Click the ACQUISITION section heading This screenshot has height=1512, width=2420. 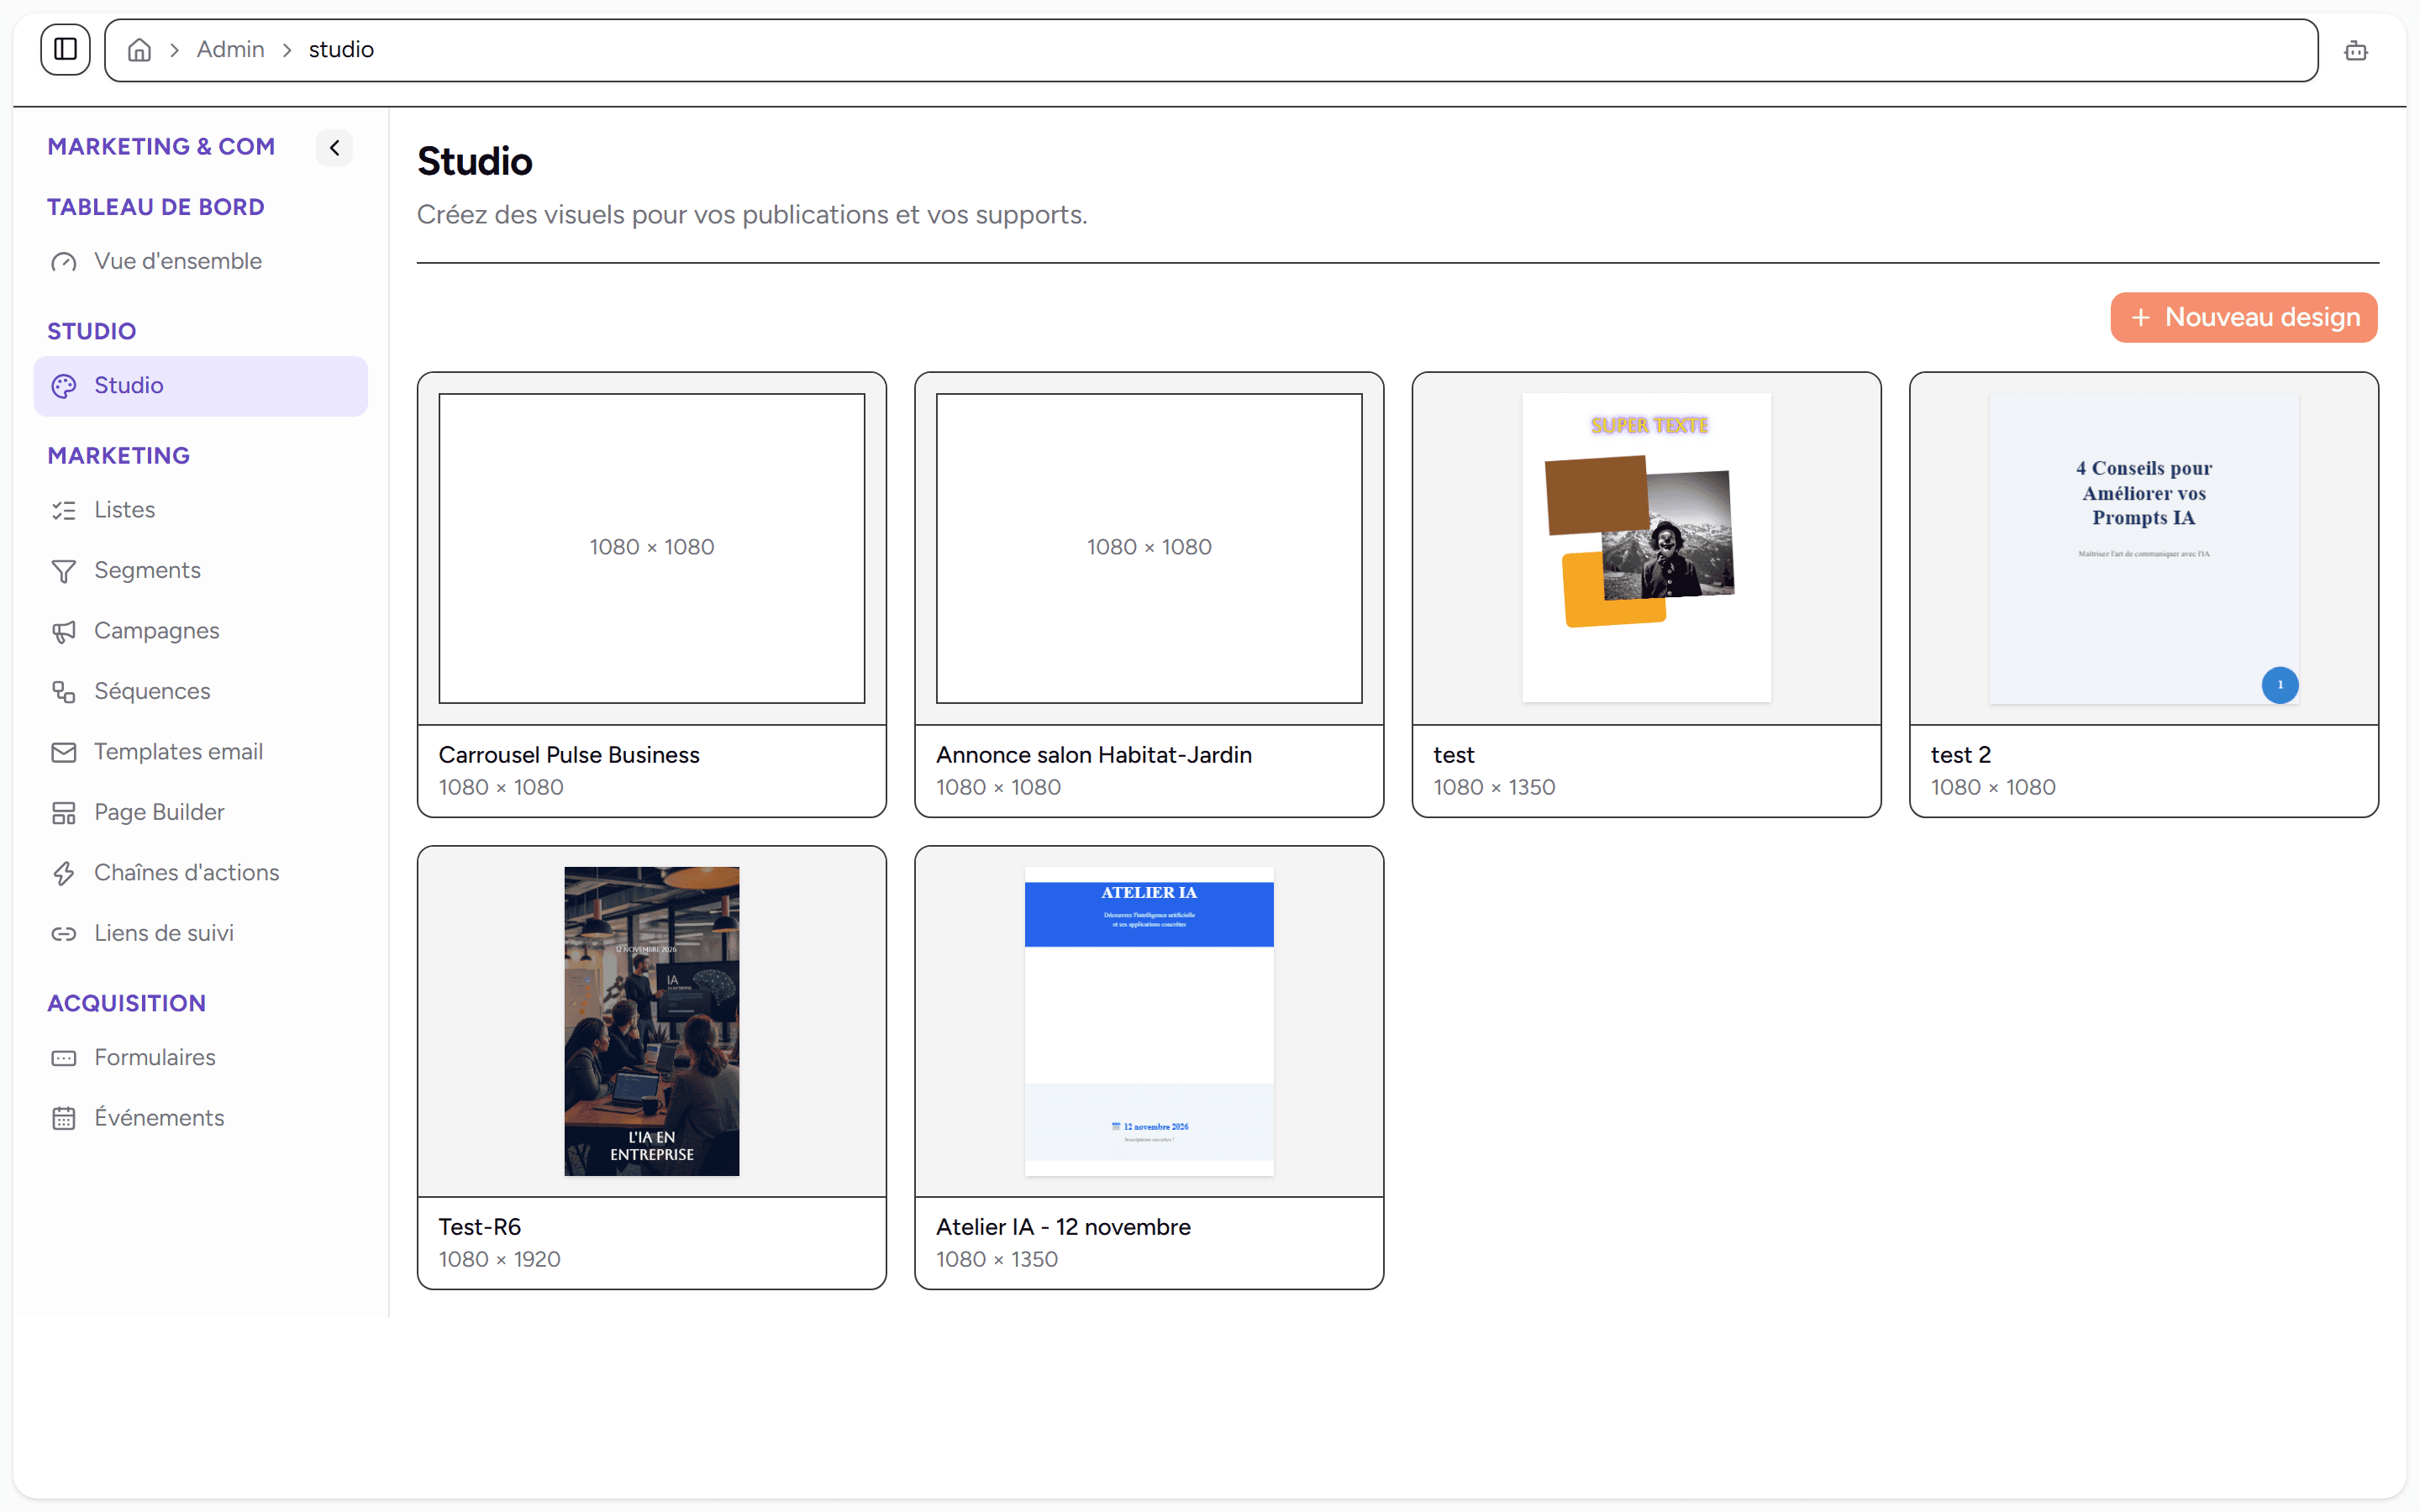127,1003
